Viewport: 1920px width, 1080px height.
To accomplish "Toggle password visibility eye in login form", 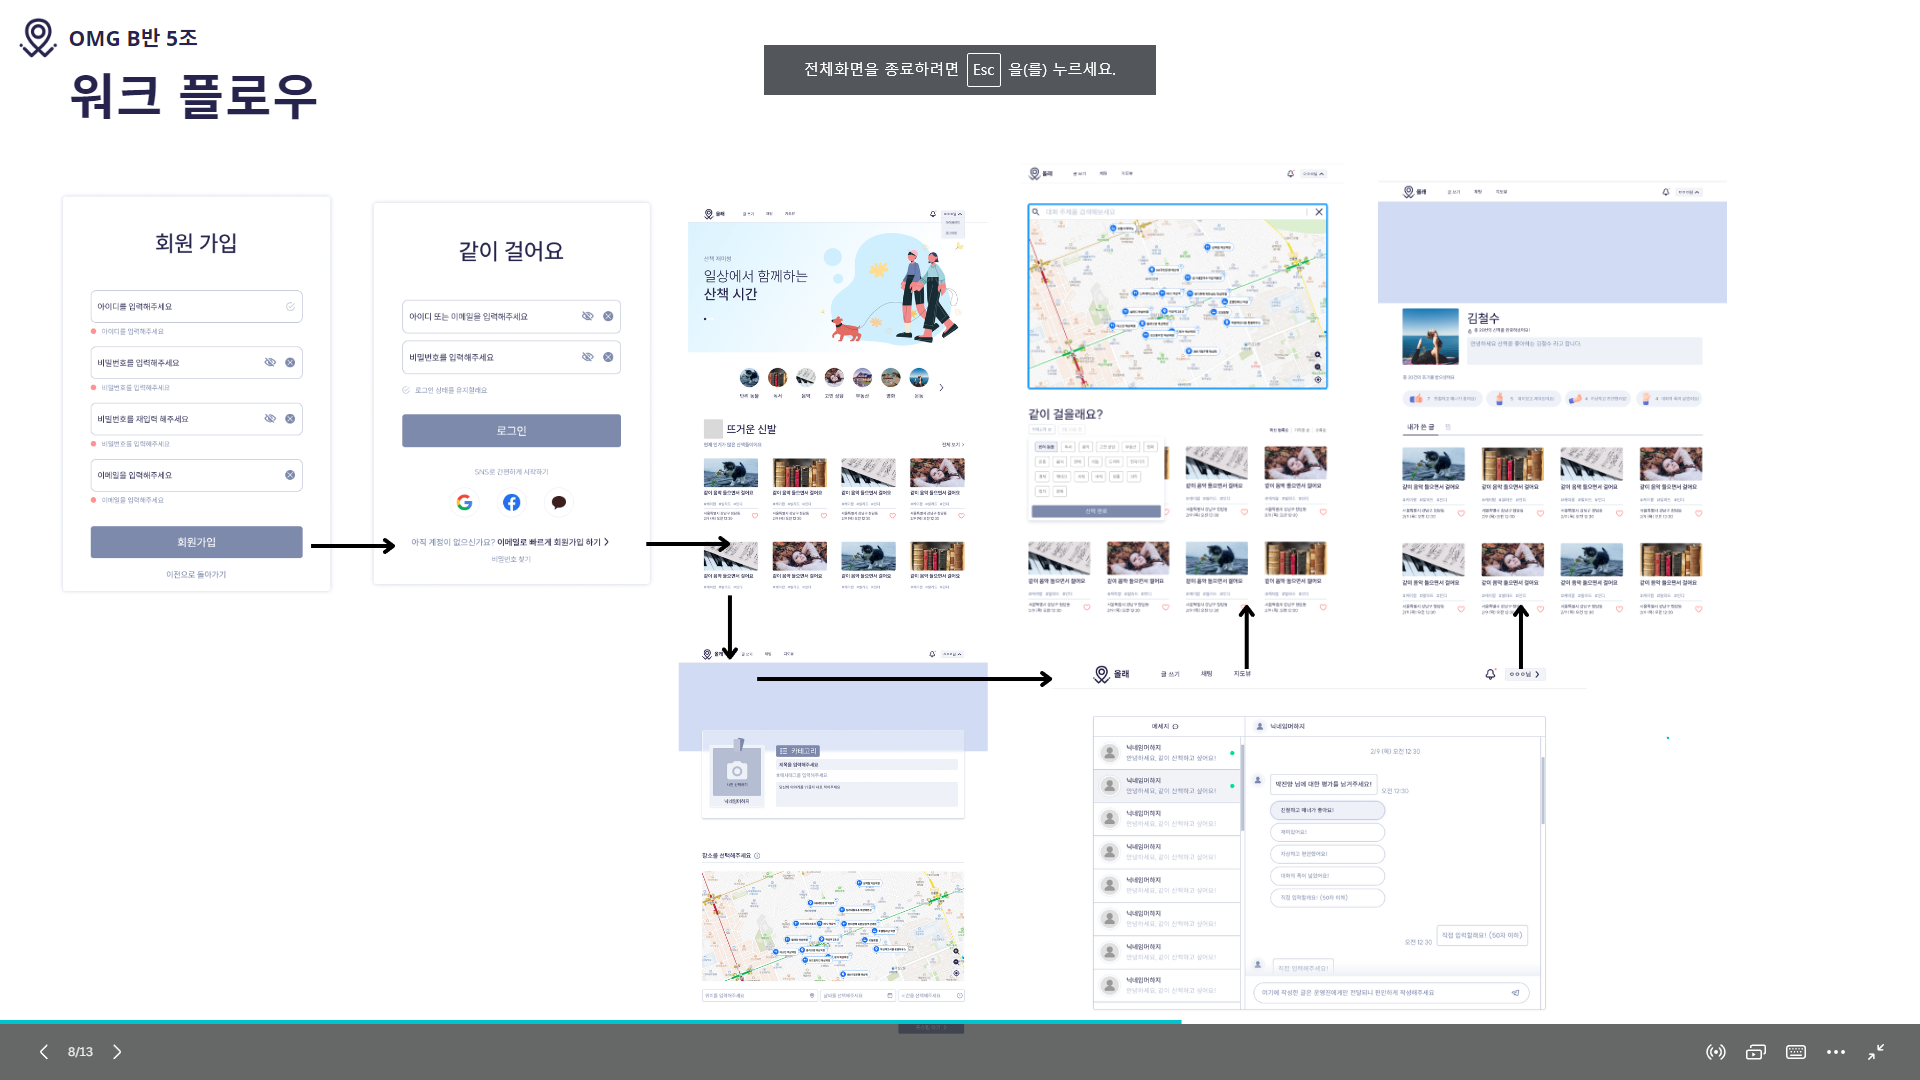I will click(x=588, y=357).
